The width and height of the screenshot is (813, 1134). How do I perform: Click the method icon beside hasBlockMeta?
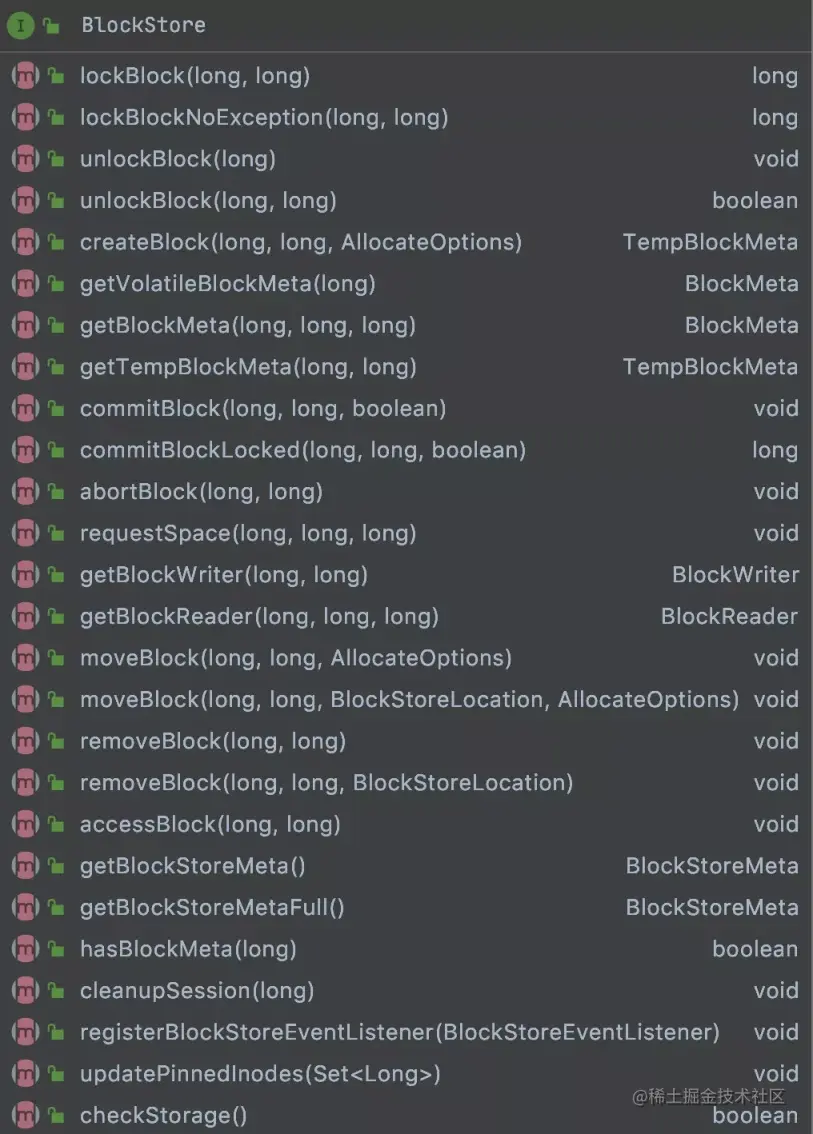24,949
